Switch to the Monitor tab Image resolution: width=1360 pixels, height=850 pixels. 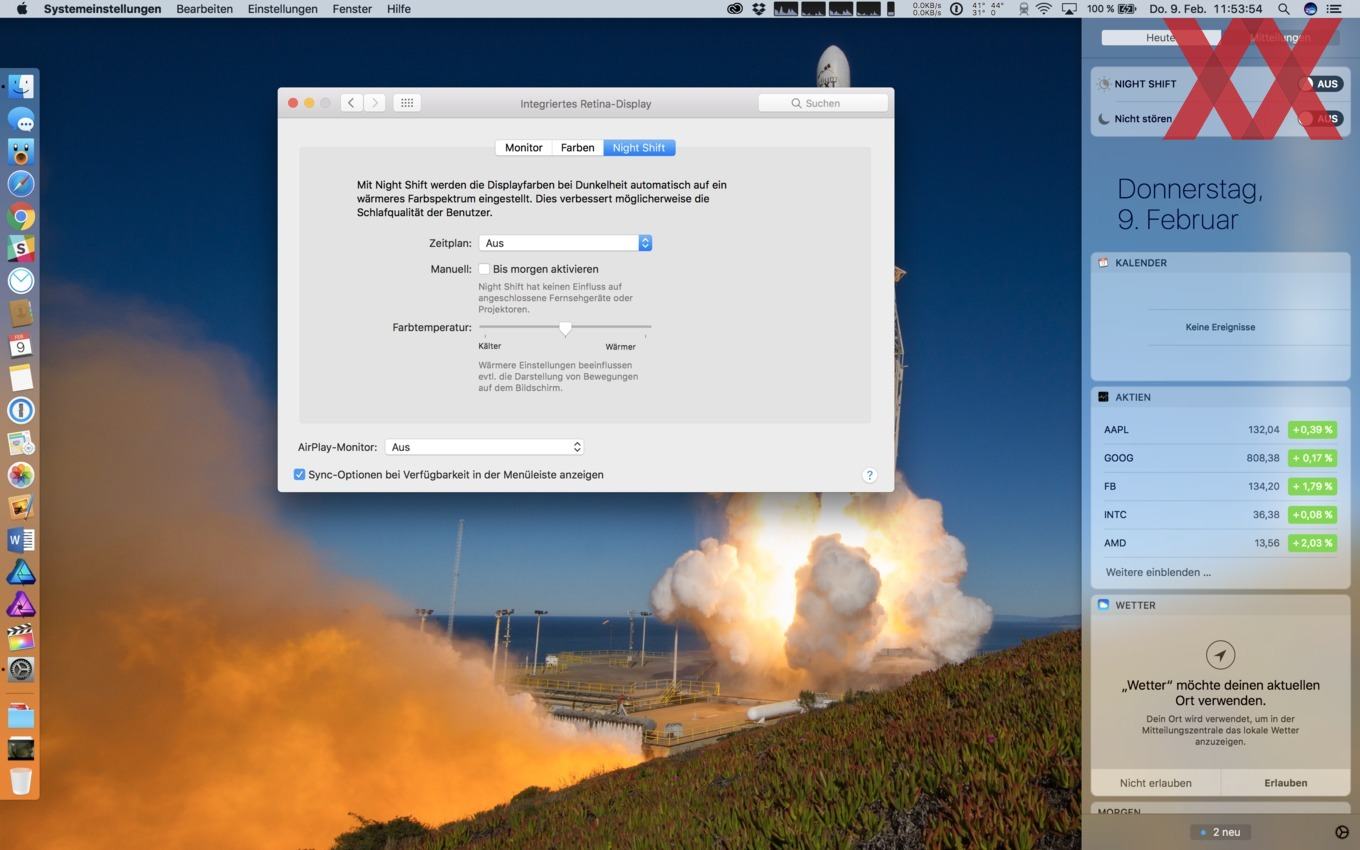[x=523, y=147]
